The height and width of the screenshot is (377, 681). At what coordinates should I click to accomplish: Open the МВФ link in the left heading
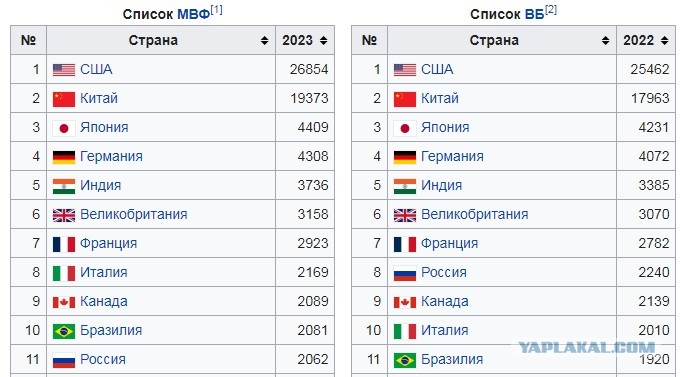click(x=194, y=14)
